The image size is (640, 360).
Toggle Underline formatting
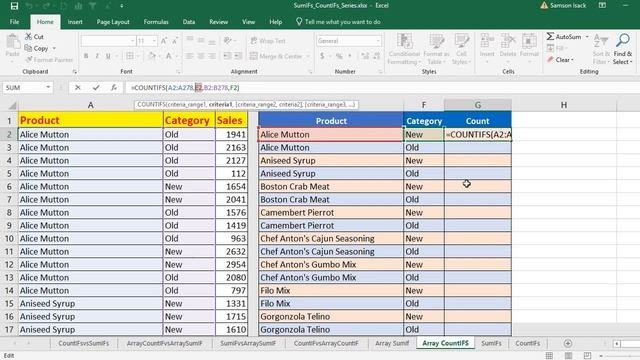(108, 56)
